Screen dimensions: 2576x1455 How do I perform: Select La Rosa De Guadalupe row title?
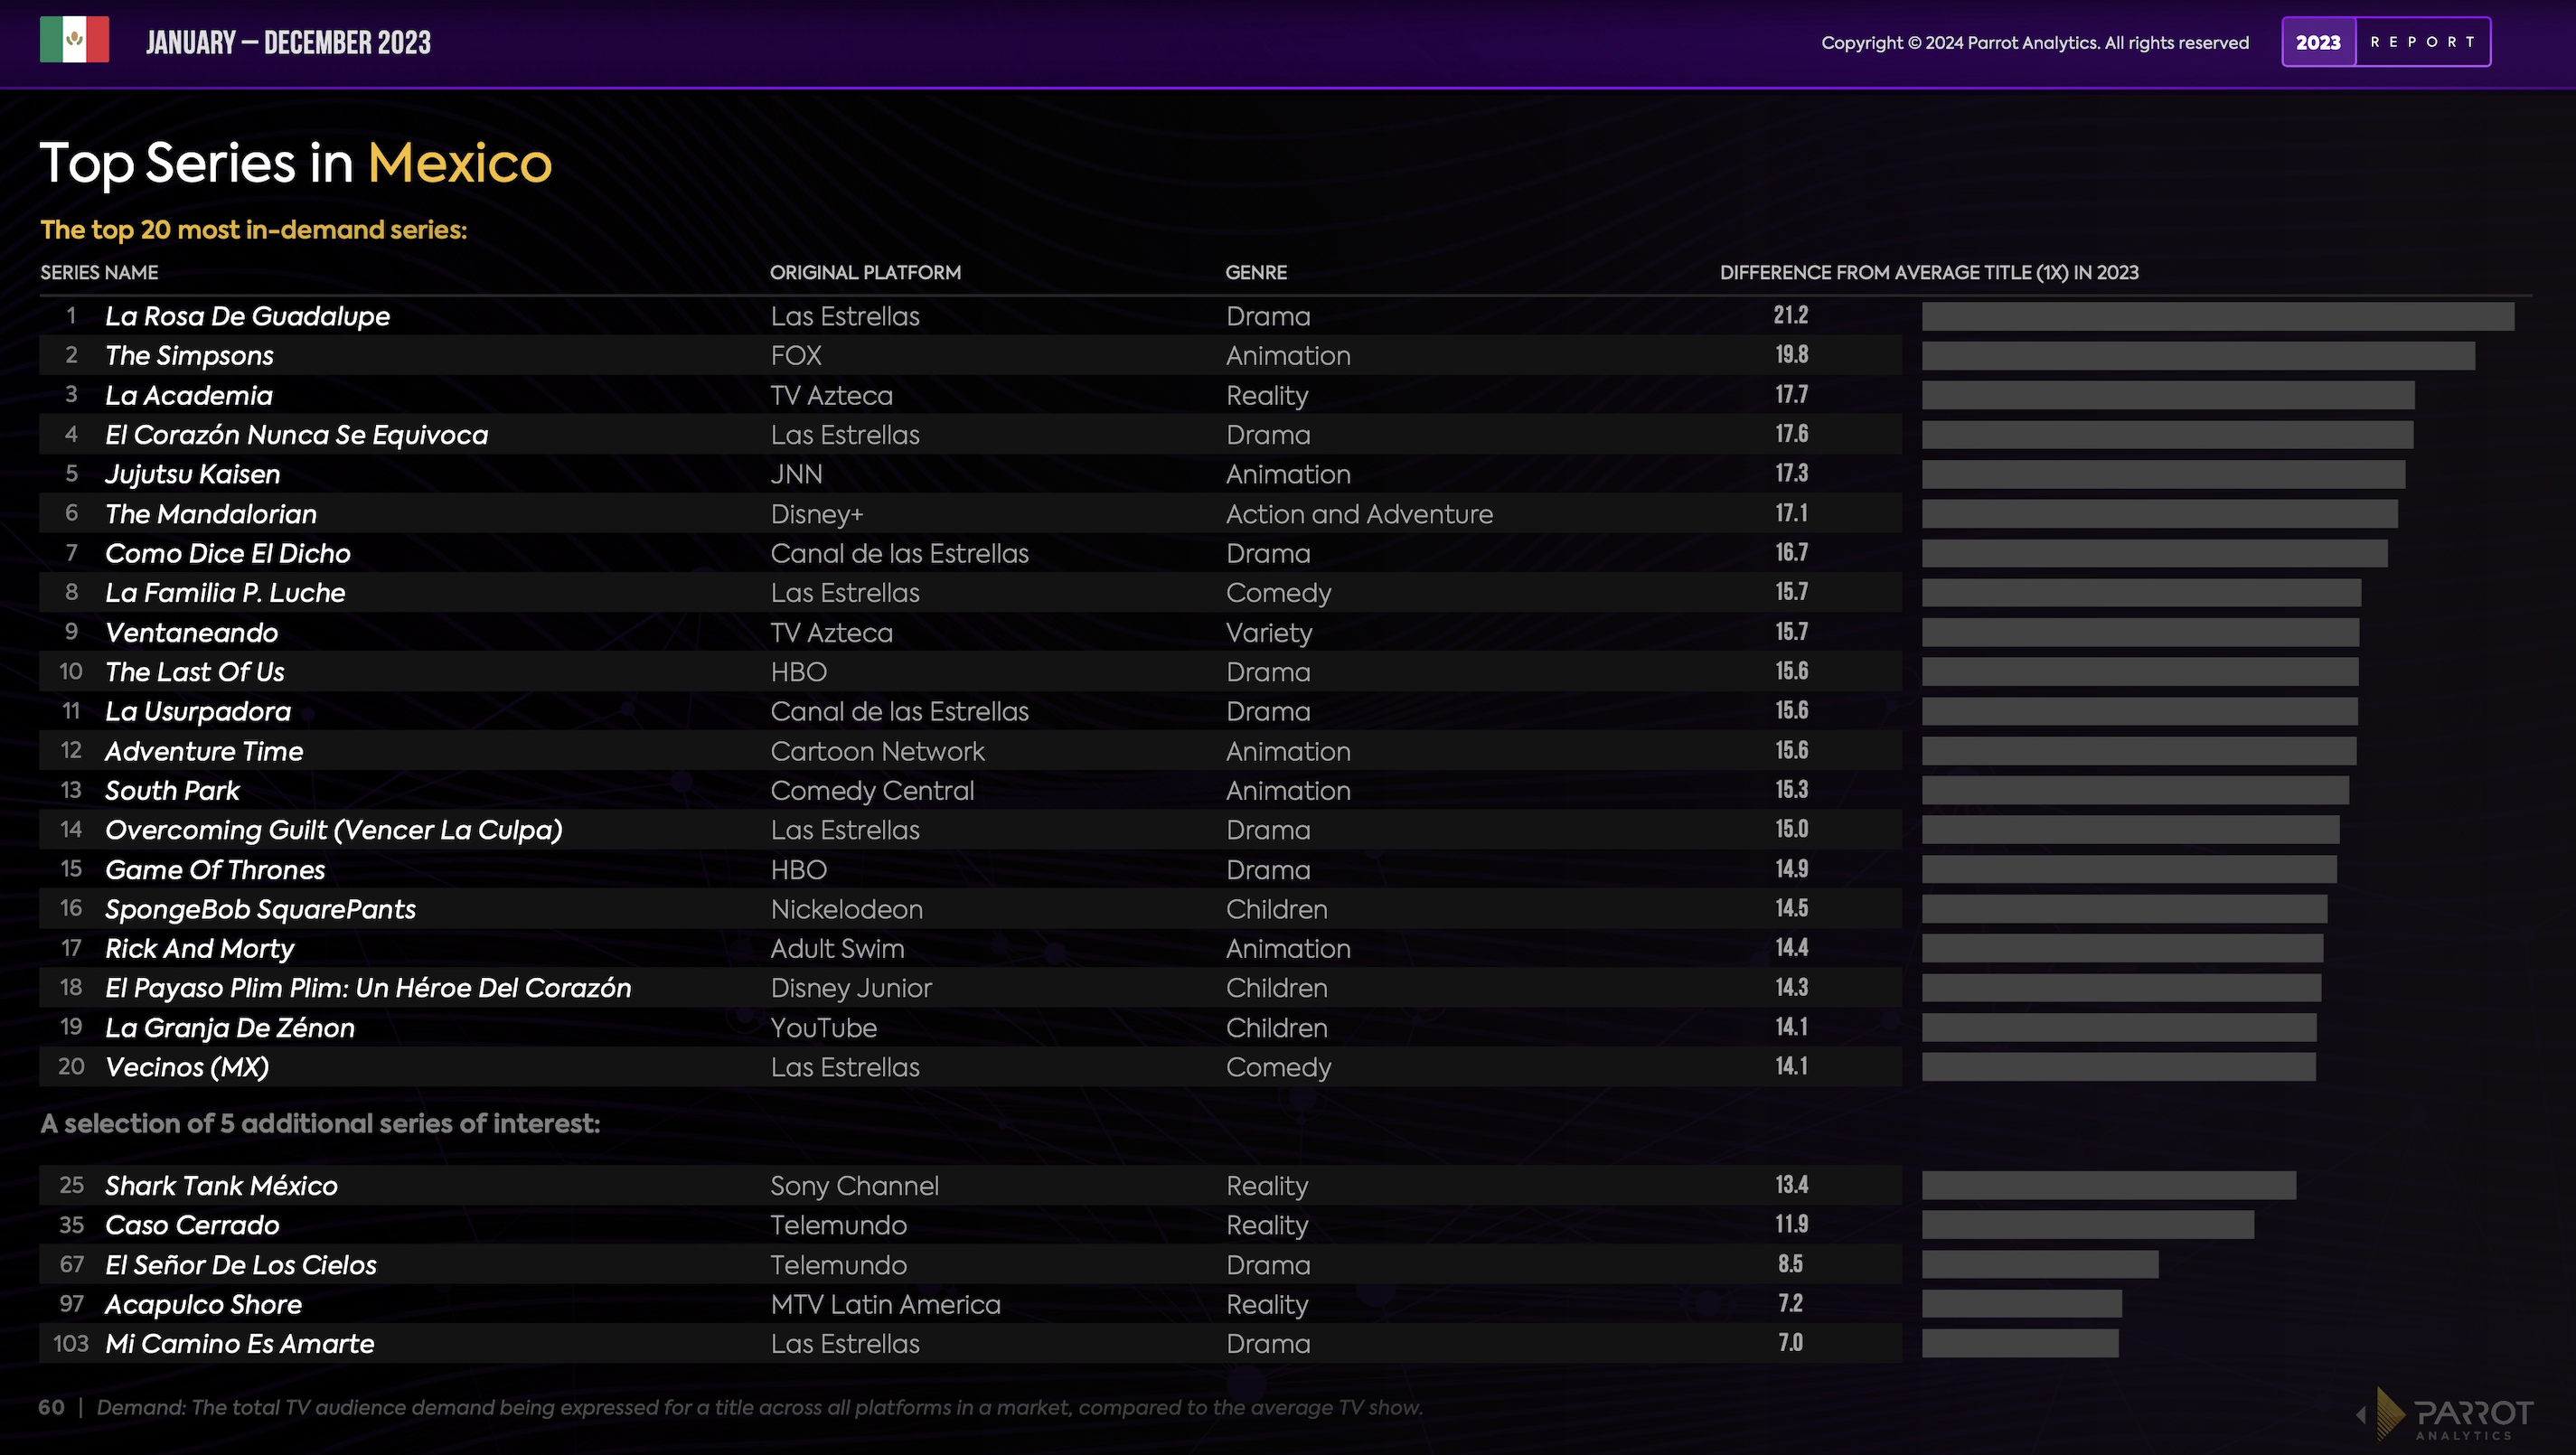(247, 316)
